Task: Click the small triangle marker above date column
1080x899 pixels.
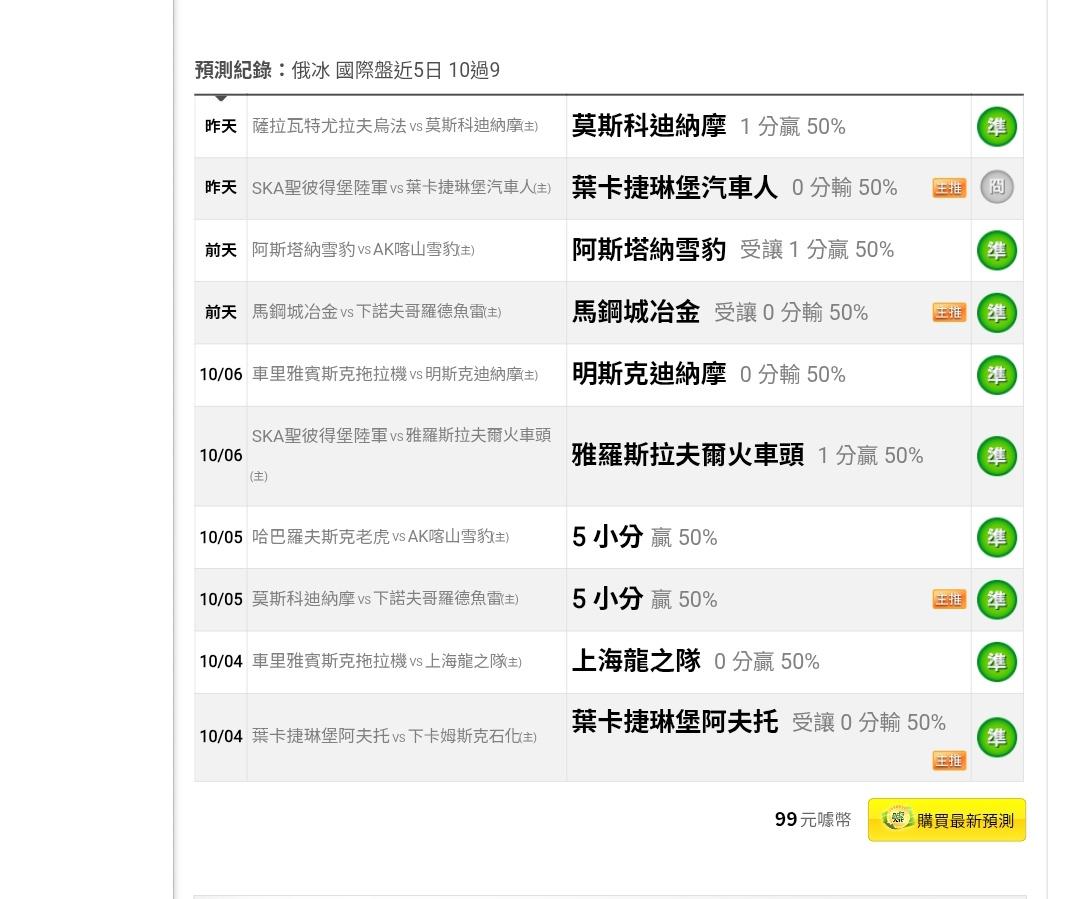Action: click(221, 98)
